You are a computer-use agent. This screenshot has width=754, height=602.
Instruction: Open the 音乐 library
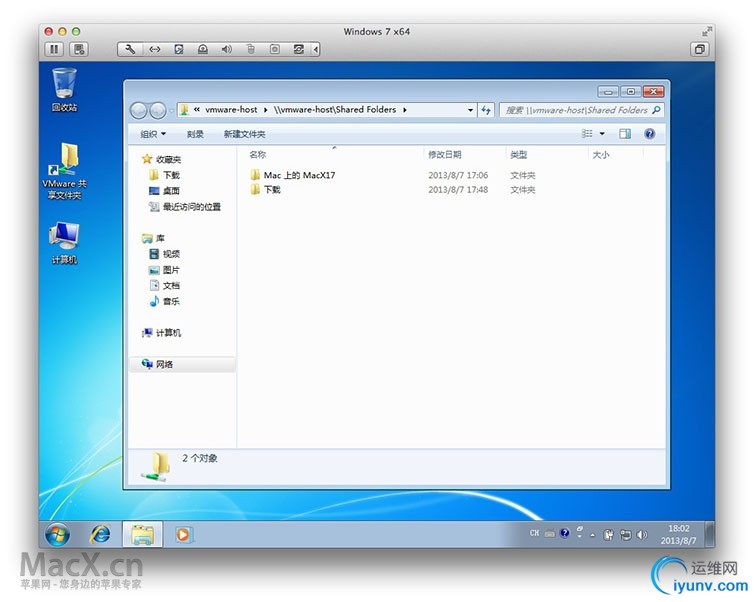[x=164, y=301]
